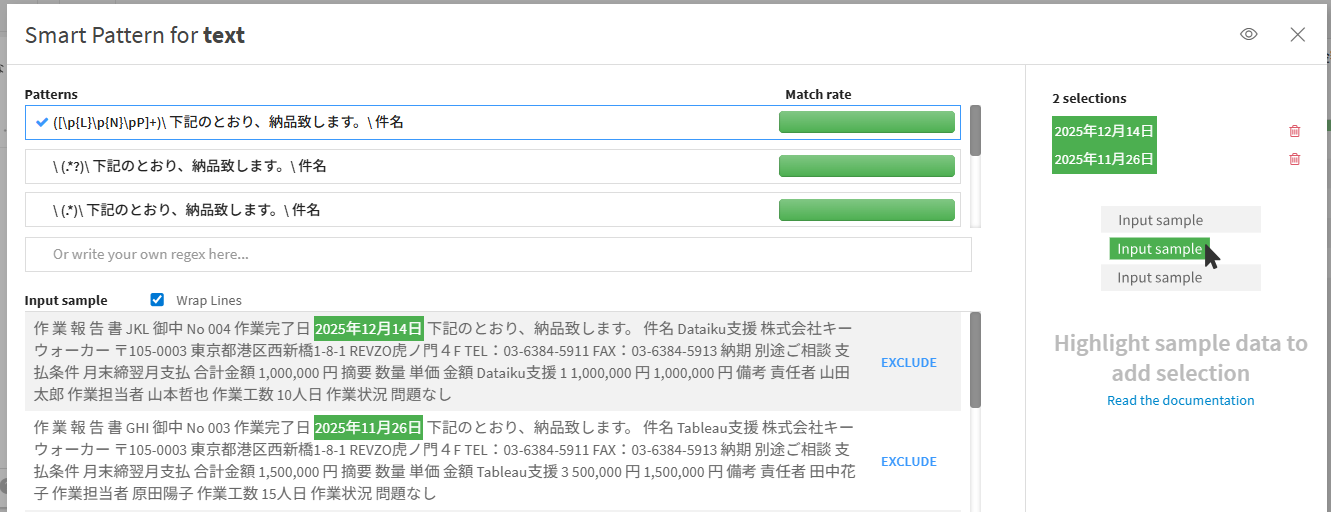The image size is (1331, 512).
Task: Exclude the first input sample row
Action: 908,362
